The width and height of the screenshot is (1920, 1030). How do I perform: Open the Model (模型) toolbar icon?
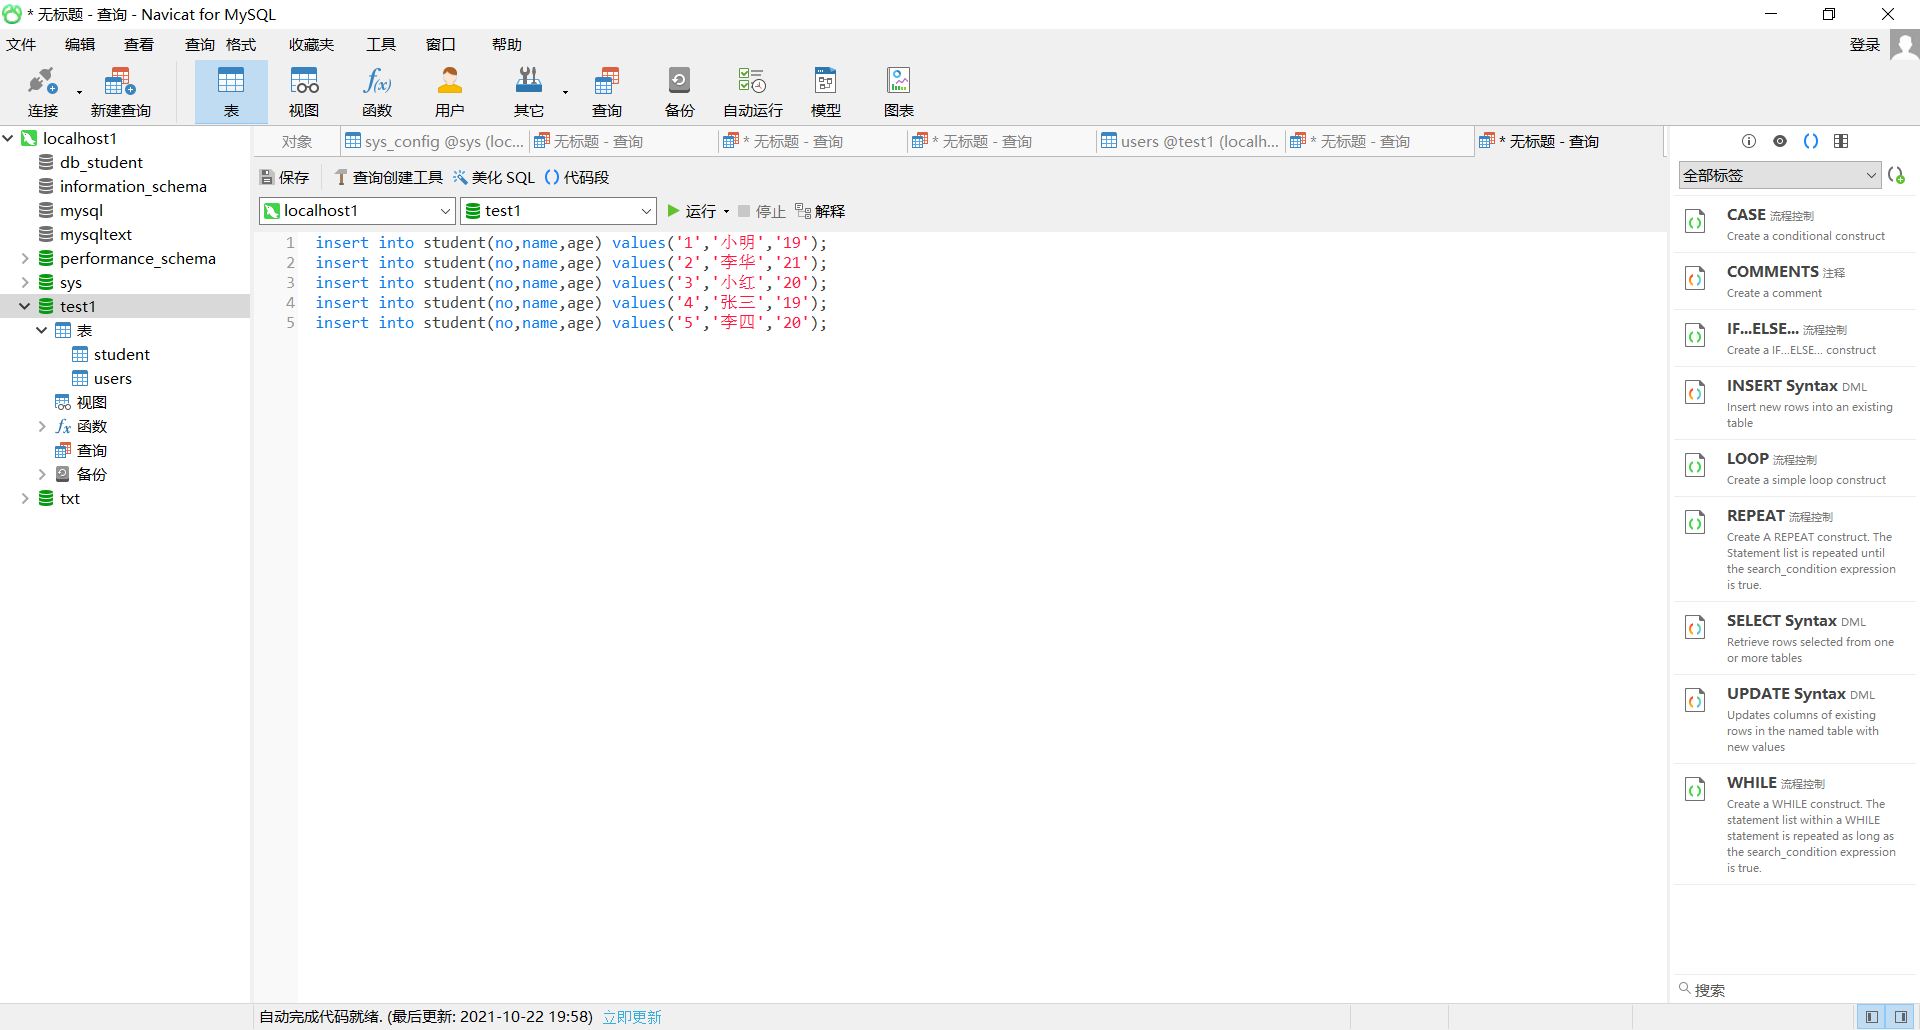pyautogui.click(x=826, y=92)
